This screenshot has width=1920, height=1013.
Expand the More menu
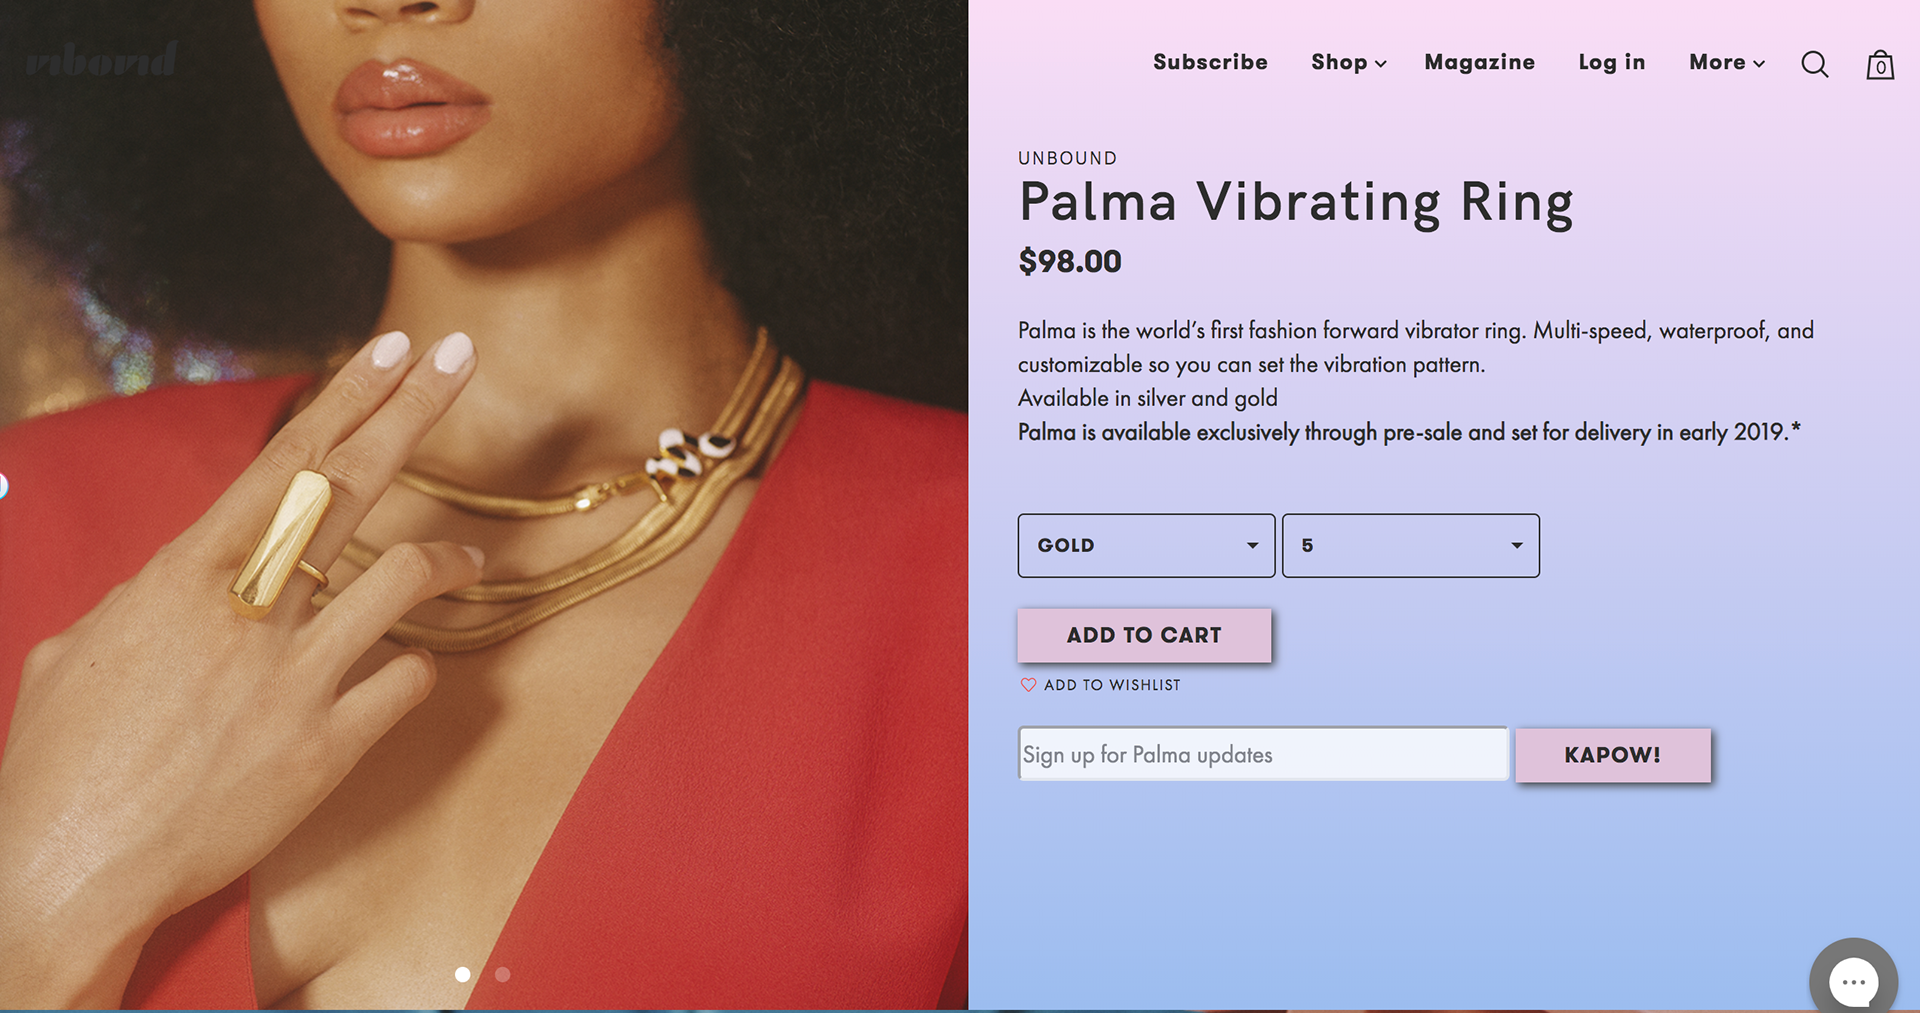[1726, 62]
